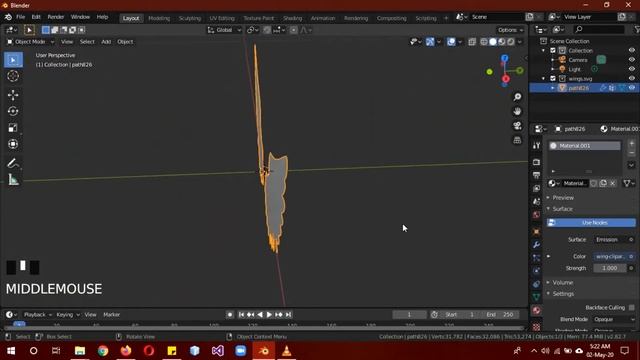Open the Material properties tab icon
The height and width of the screenshot is (360, 640).
pos(536,311)
